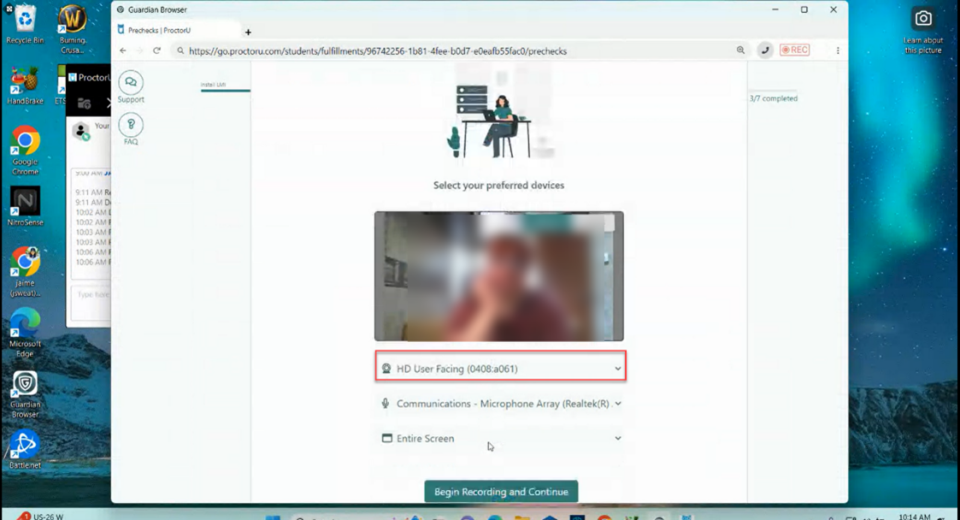Click the zoom magnifier in address bar
960x520 pixels.
tap(740, 50)
